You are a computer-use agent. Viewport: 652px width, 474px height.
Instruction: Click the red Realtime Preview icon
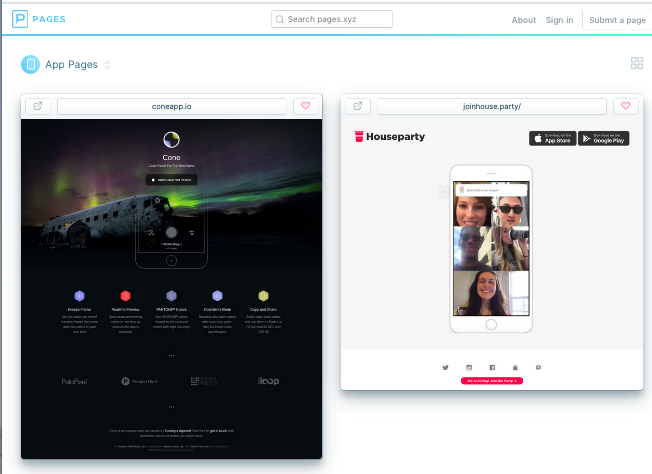point(126,296)
